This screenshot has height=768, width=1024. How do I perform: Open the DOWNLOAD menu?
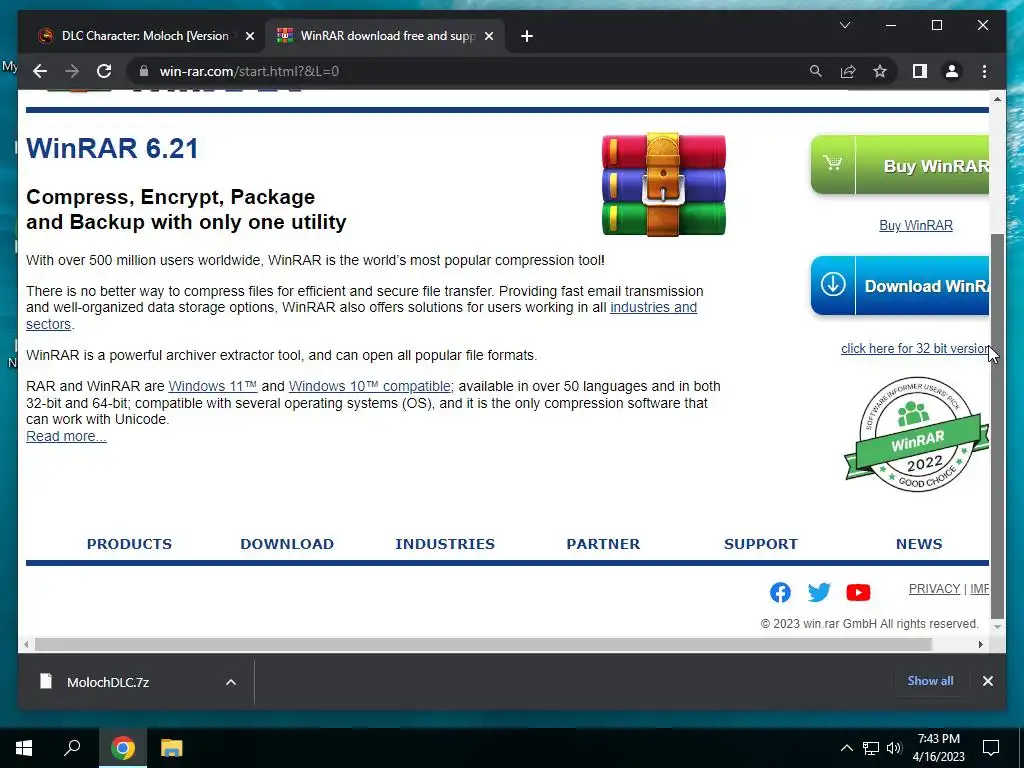coord(287,544)
